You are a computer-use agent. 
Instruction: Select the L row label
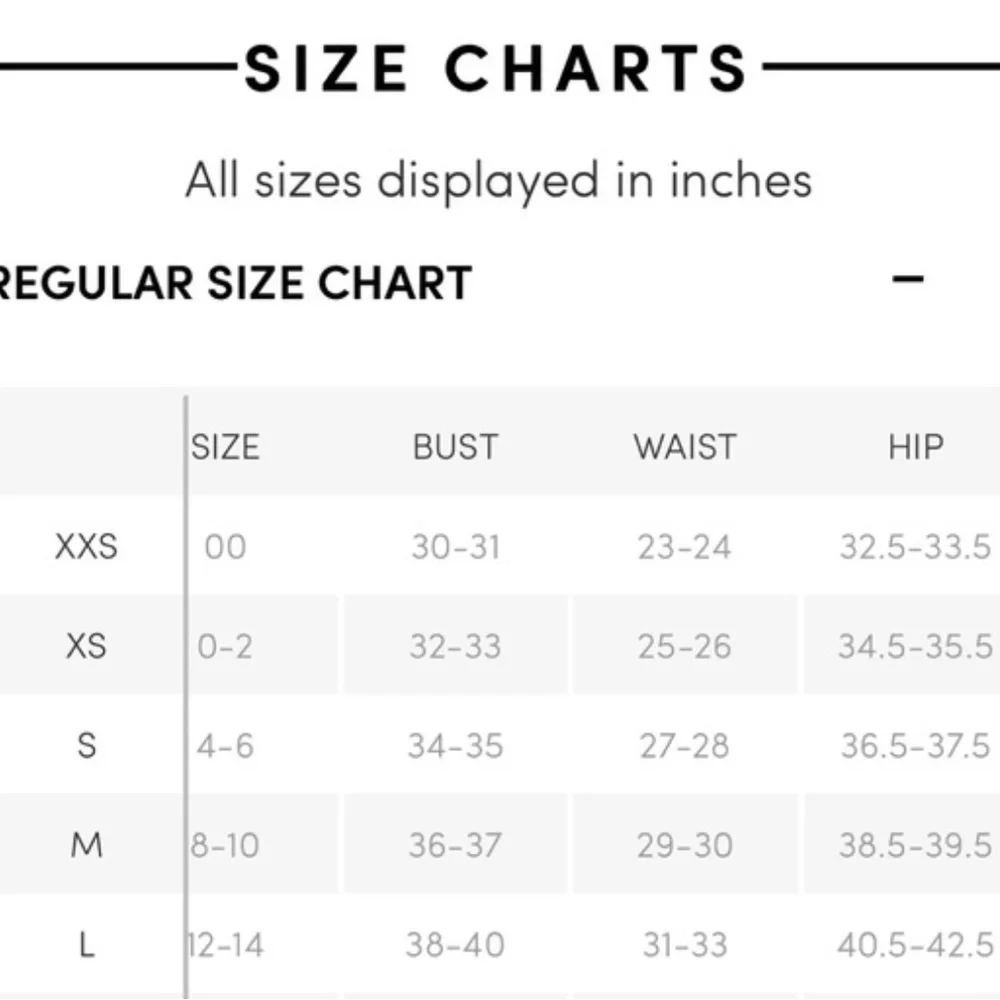pyautogui.click(x=87, y=945)
